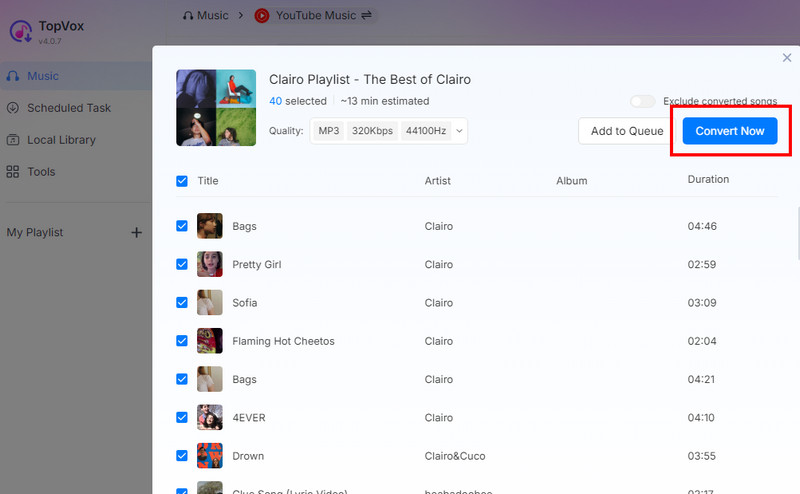This screenshot has width=800, height=494.
Task: Toggle Exclude converted songs switch
Action: 642,101
